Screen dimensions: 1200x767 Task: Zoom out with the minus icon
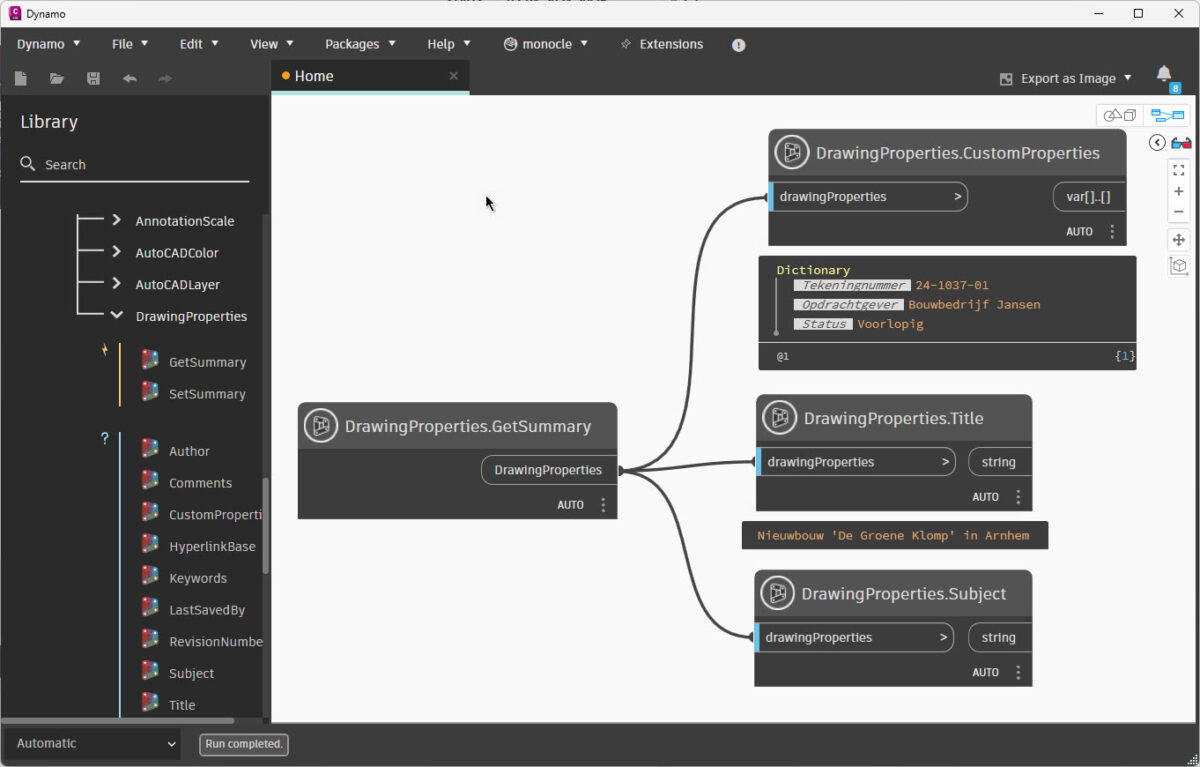coord(1179,212)
